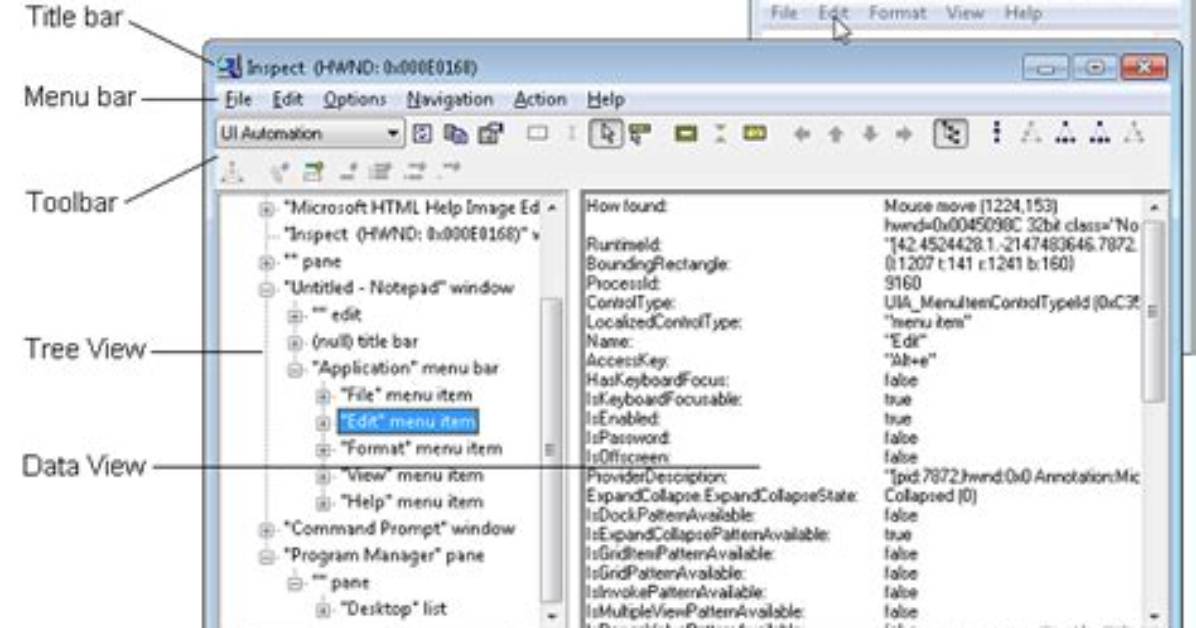1196x628 pixels.
Task: Click the "LocalizedControlType:" property label
Action: 663,322
